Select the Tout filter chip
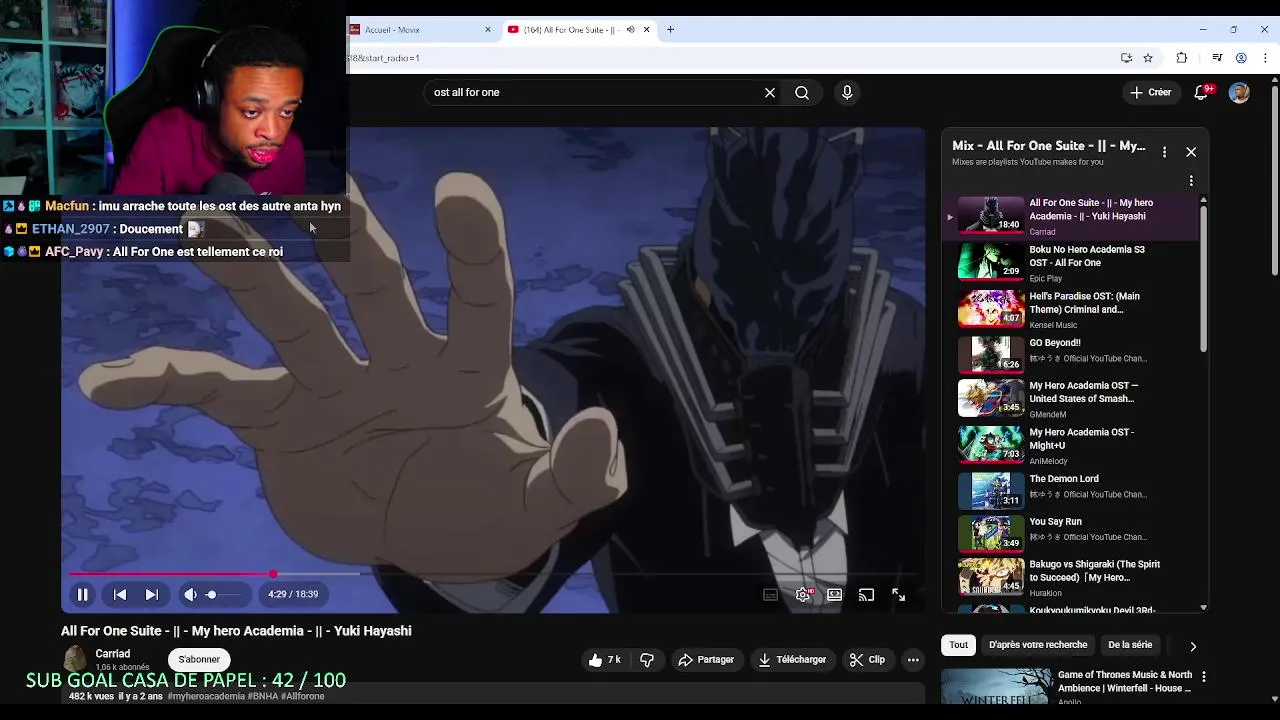 959,645
